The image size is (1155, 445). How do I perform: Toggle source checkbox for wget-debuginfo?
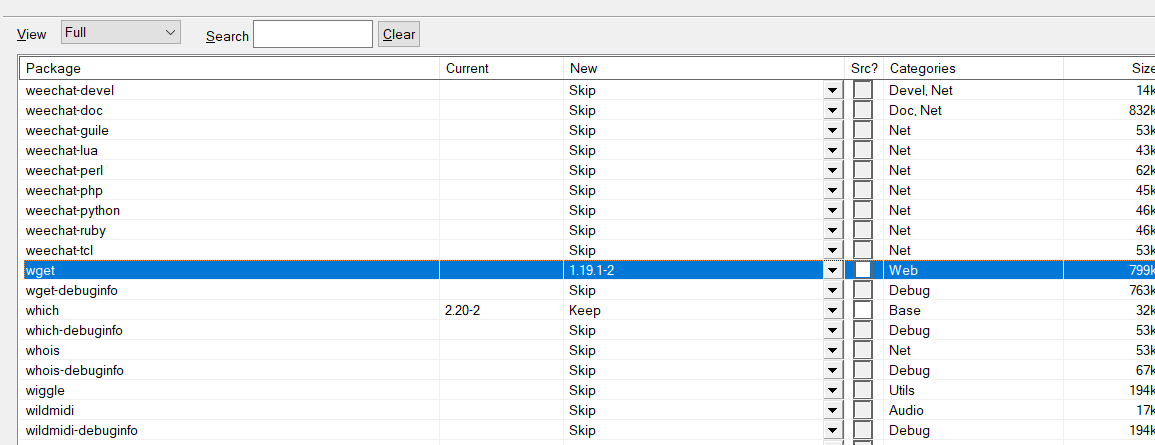coord(863,290)
